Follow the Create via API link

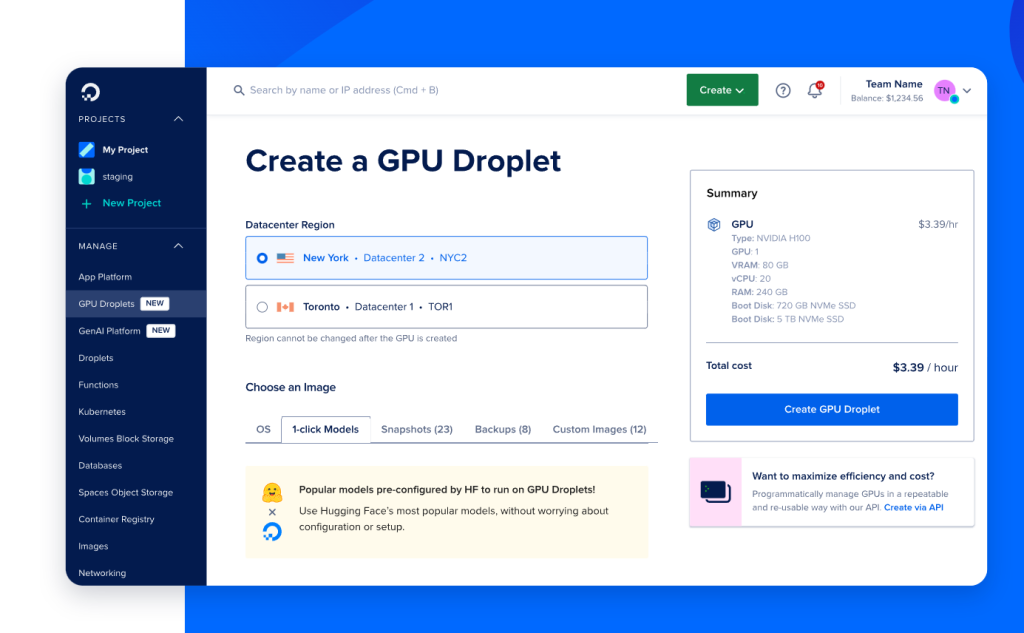tap(914, 508)
